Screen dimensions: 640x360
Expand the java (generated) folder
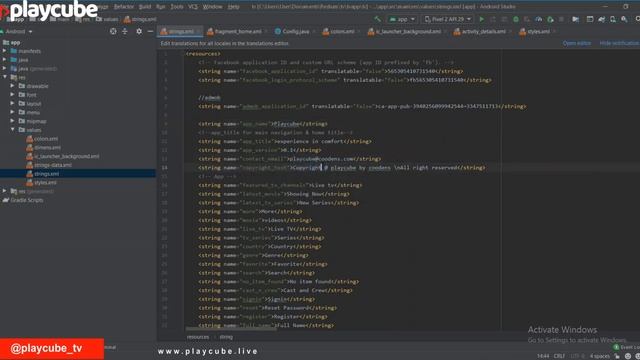point(4,69)
